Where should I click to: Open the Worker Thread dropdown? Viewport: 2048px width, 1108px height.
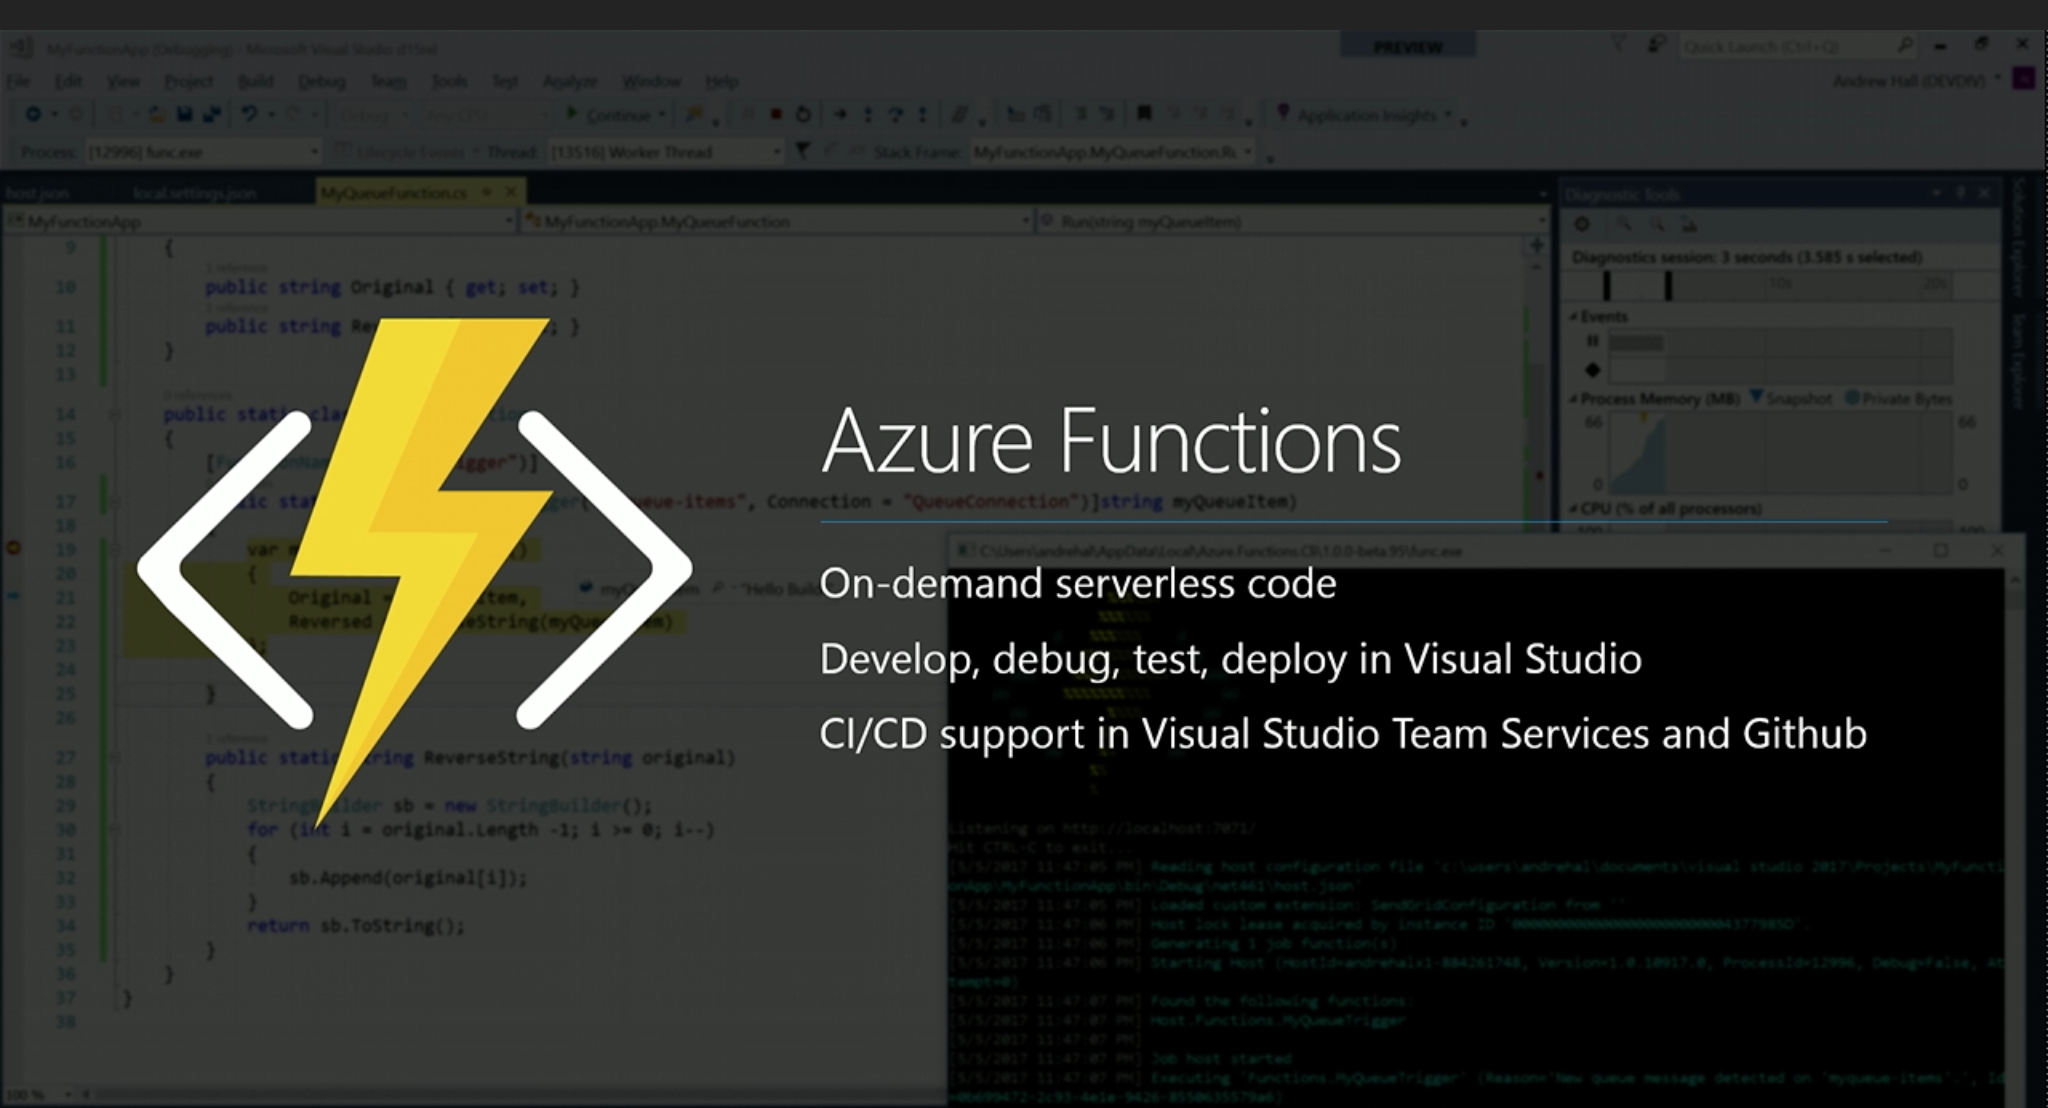coord(665,152)
